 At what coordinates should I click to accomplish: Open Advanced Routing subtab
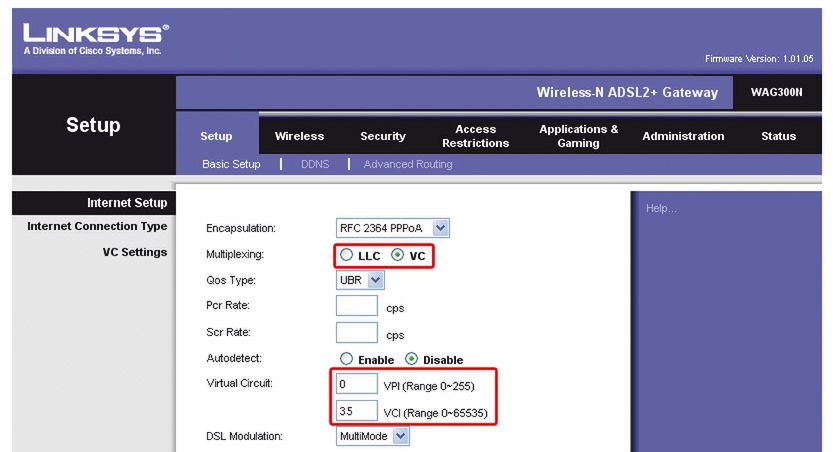(408, 164)
